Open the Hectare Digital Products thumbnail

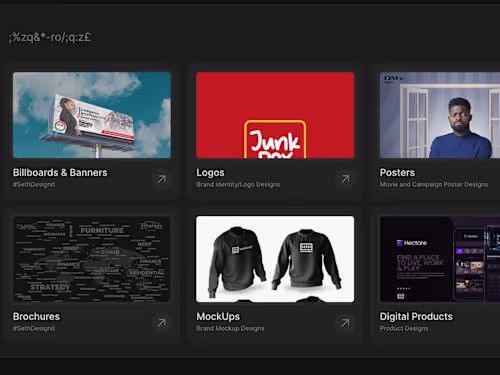coord(440,259)
